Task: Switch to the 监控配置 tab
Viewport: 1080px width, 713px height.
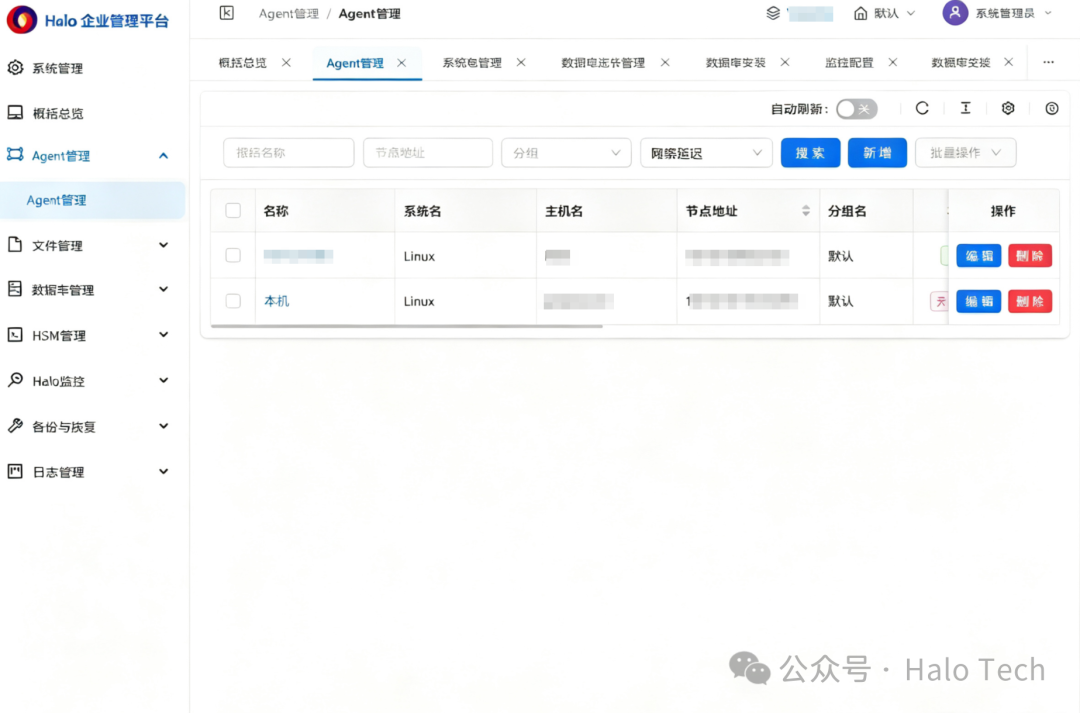Action: [849, 63]
